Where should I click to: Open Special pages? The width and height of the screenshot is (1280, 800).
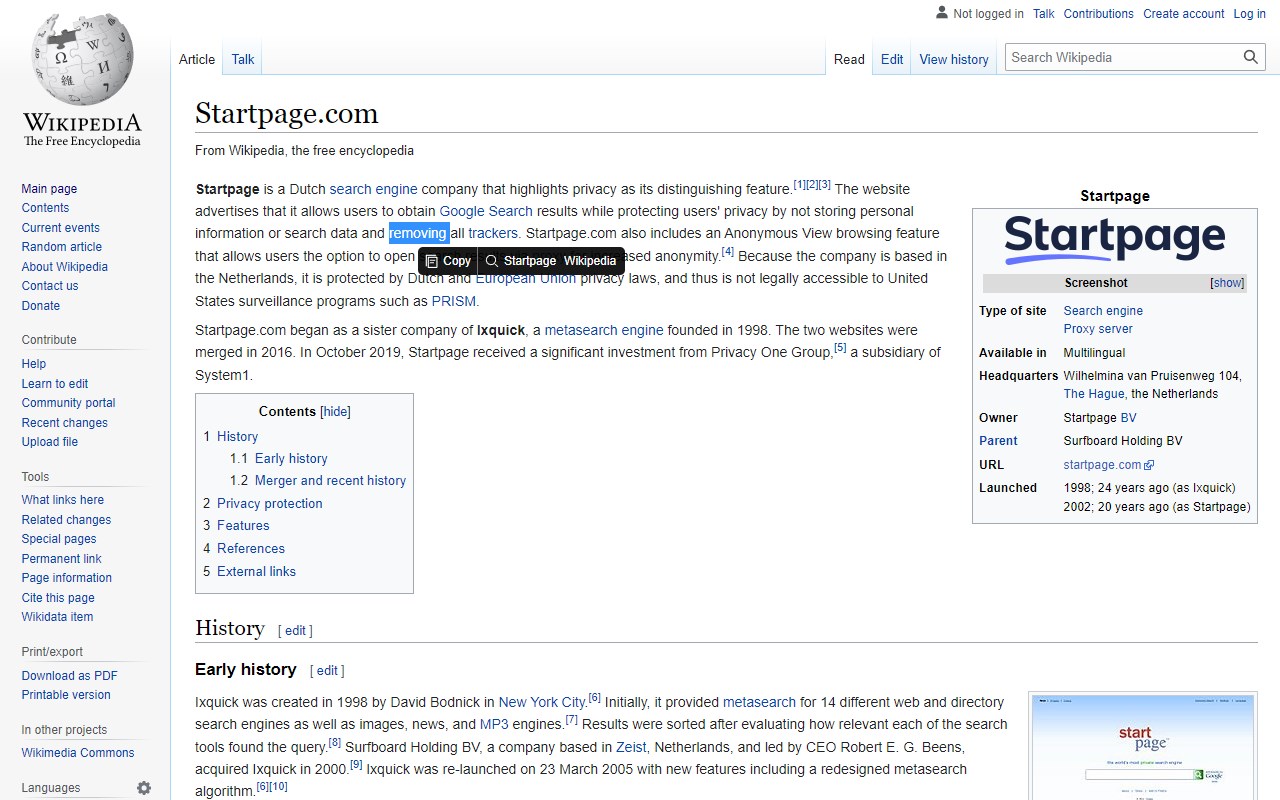[59, 539]
